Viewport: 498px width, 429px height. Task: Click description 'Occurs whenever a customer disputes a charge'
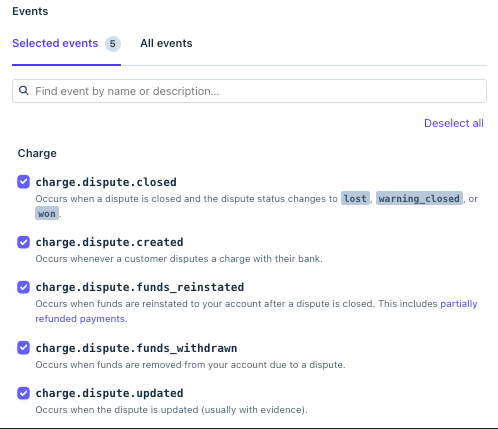(x=179, y=259)
